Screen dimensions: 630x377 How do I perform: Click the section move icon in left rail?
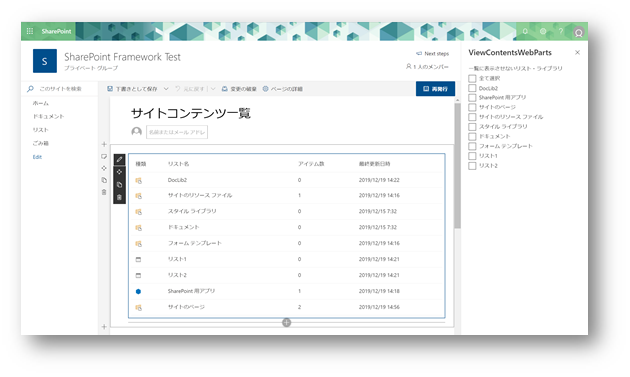tap(104, 168)
